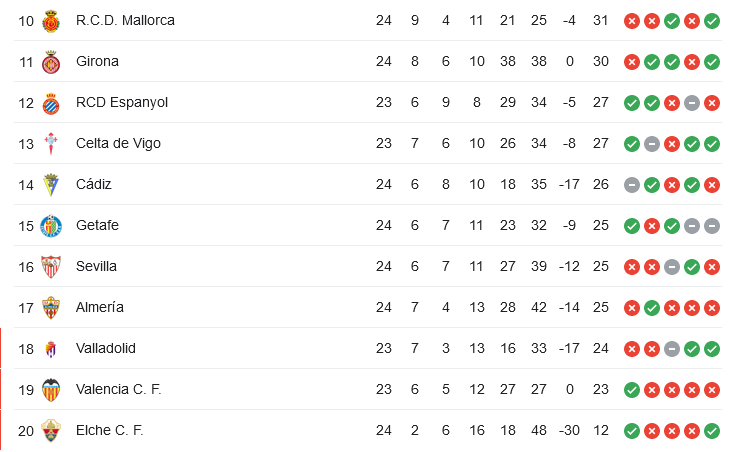
Task: Click the Celta de Vigo crest icon
Action: (x=51, y=144)
